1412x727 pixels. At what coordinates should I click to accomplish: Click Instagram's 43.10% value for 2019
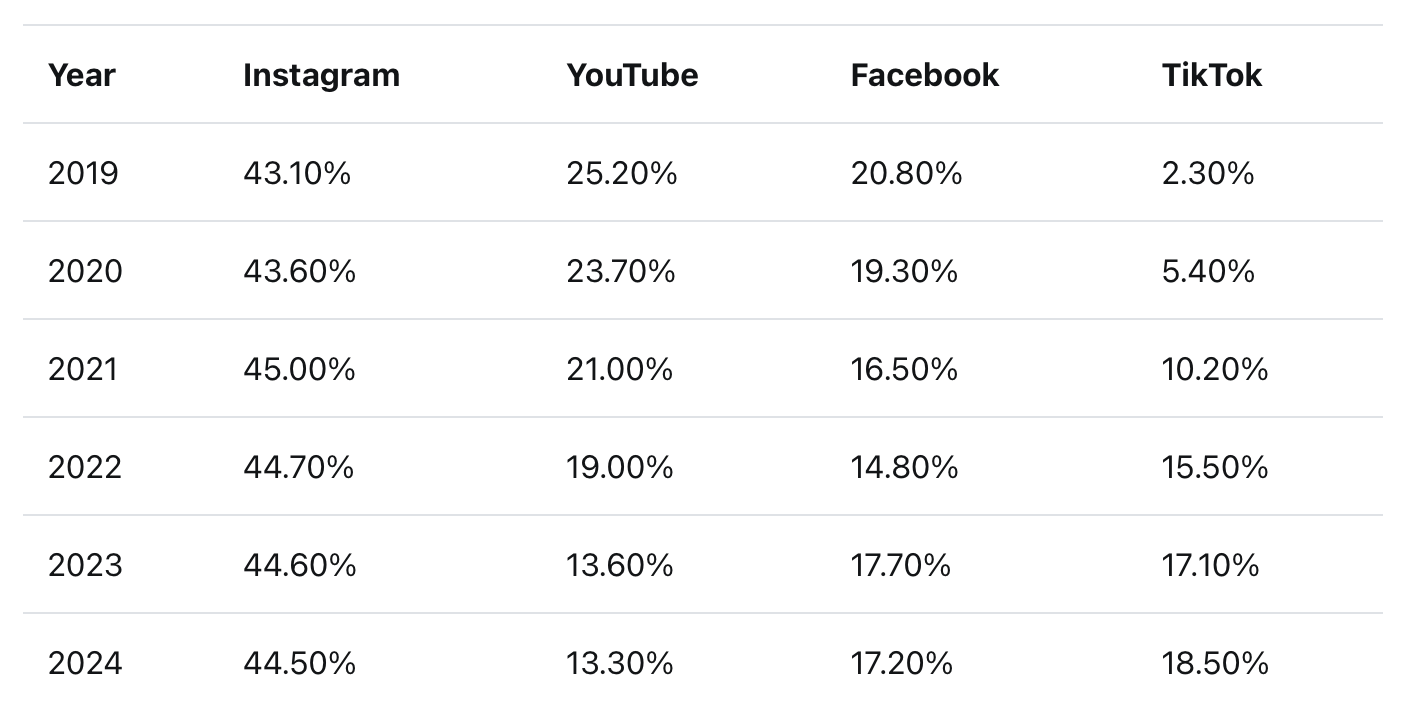coord(297,173)
